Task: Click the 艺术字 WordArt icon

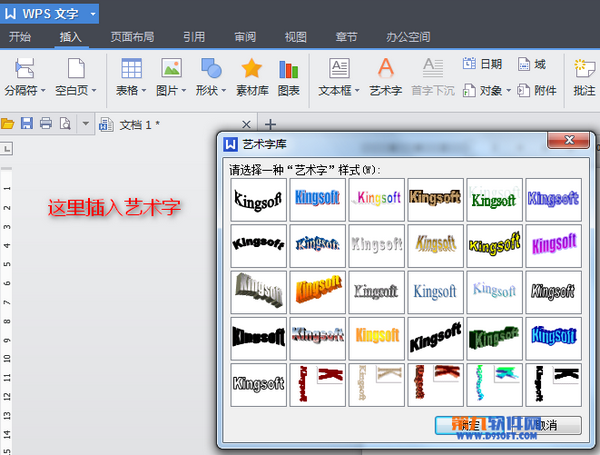Action: [x=386, y=68]
